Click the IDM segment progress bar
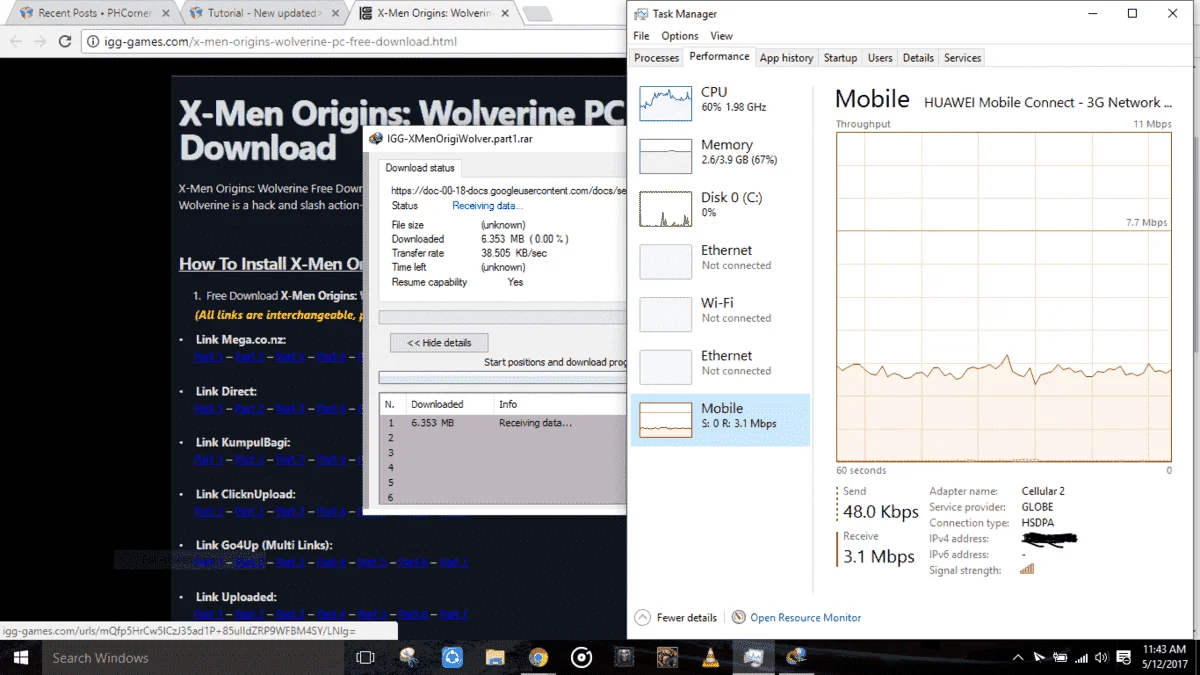This screenshot has width=1200, height=675. [x=503, y=378]
